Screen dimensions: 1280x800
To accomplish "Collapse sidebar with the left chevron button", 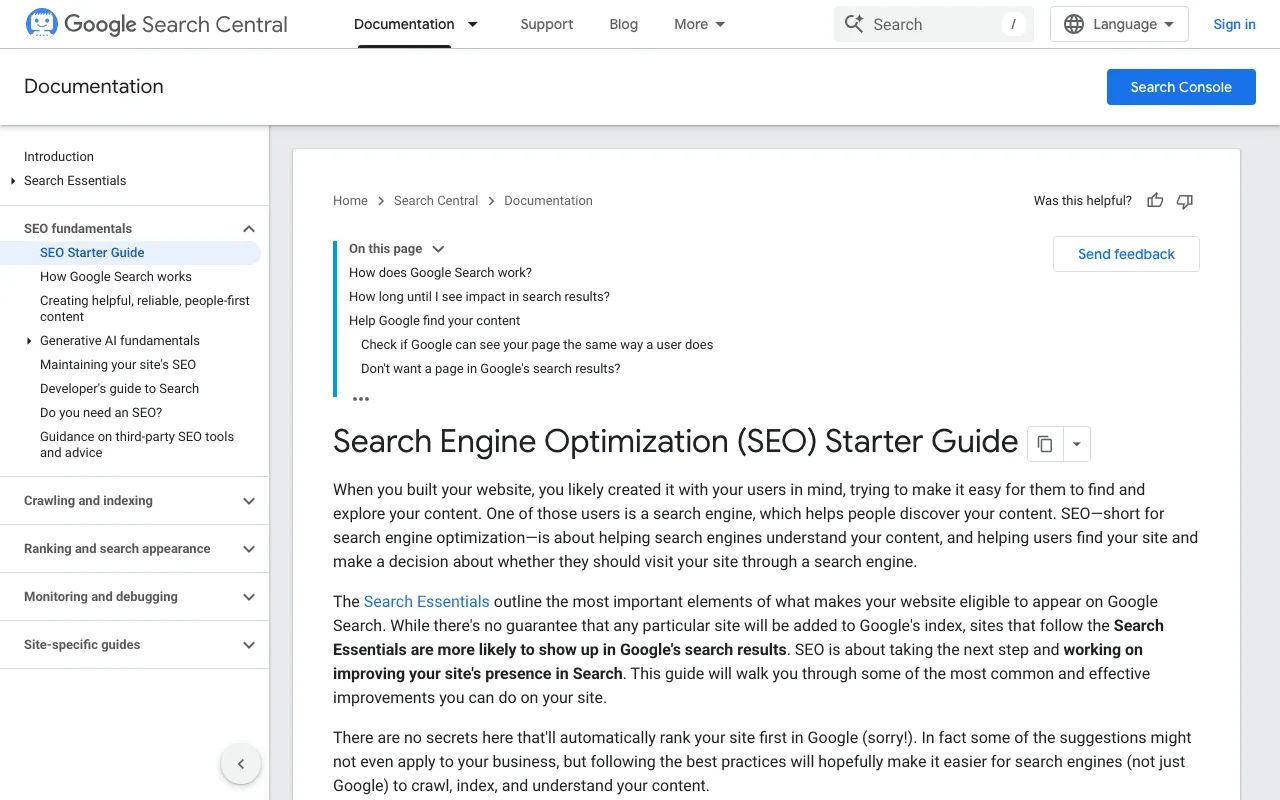I will point(241,765).
